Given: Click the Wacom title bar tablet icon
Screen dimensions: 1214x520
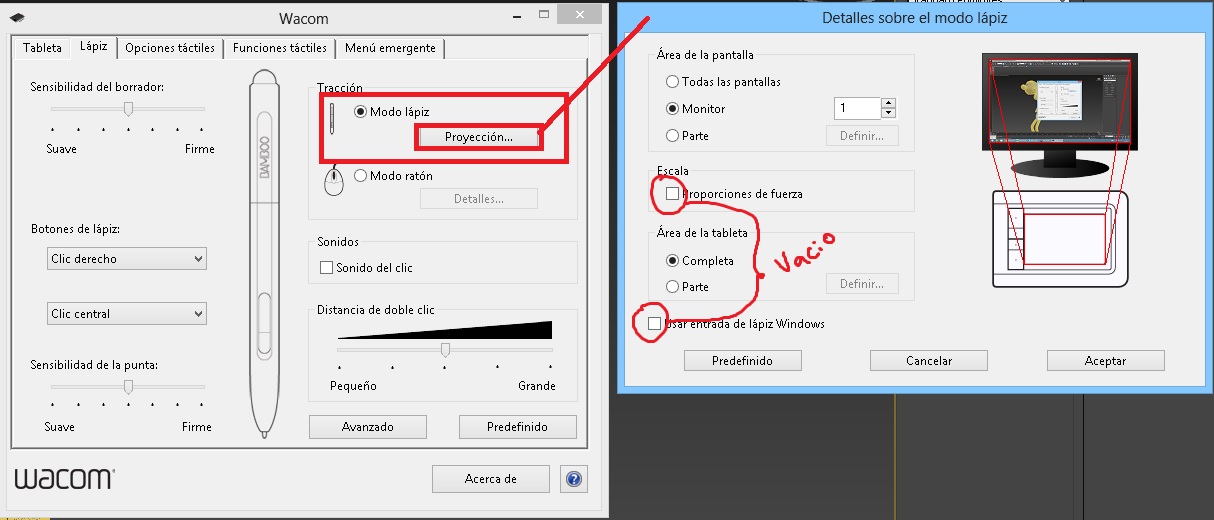Looking at the screenshot, I should pyautogui.click(x=18, y=18).
